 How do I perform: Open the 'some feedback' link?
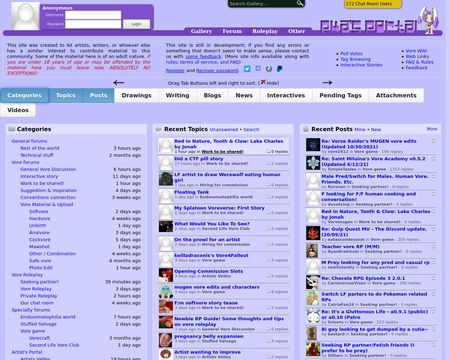click(203, 56)
